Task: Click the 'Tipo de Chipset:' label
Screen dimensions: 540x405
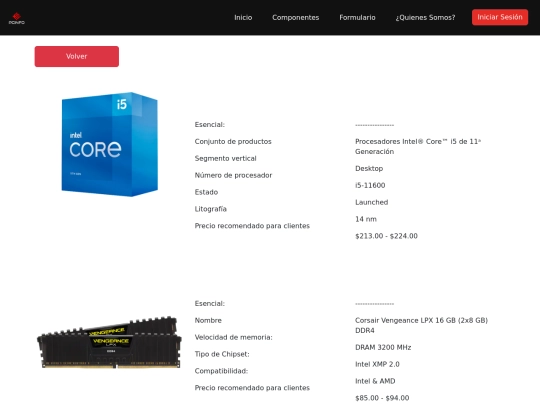Action: [x=222, y=354]
